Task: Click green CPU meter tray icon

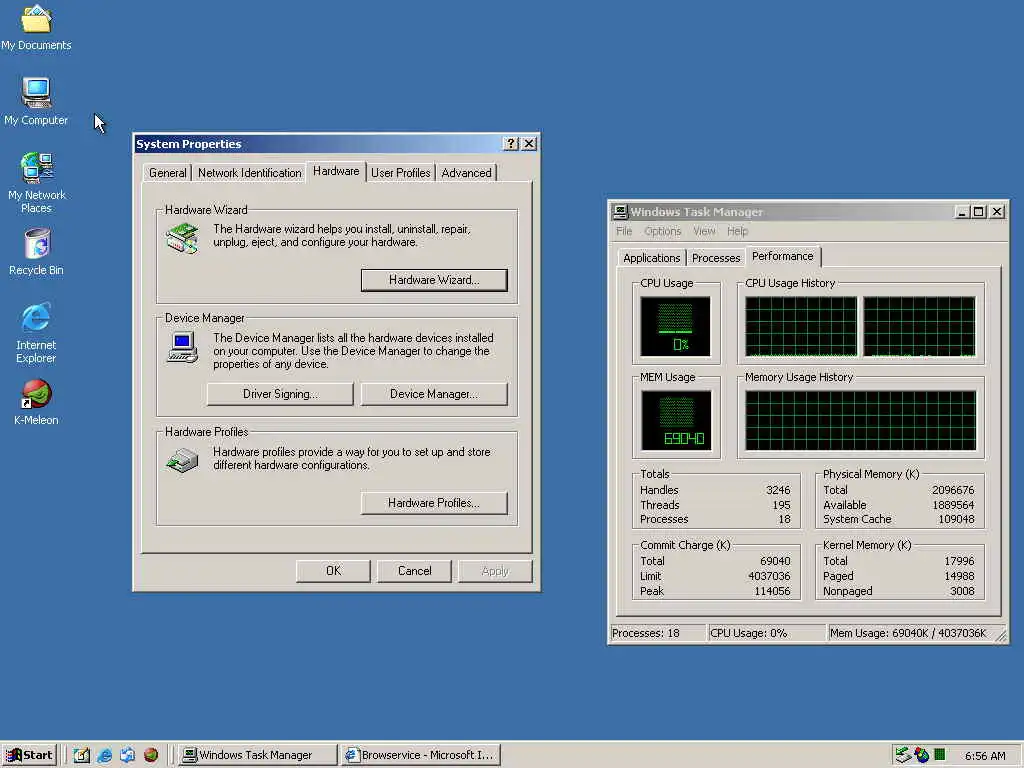Action: (940, 754)
